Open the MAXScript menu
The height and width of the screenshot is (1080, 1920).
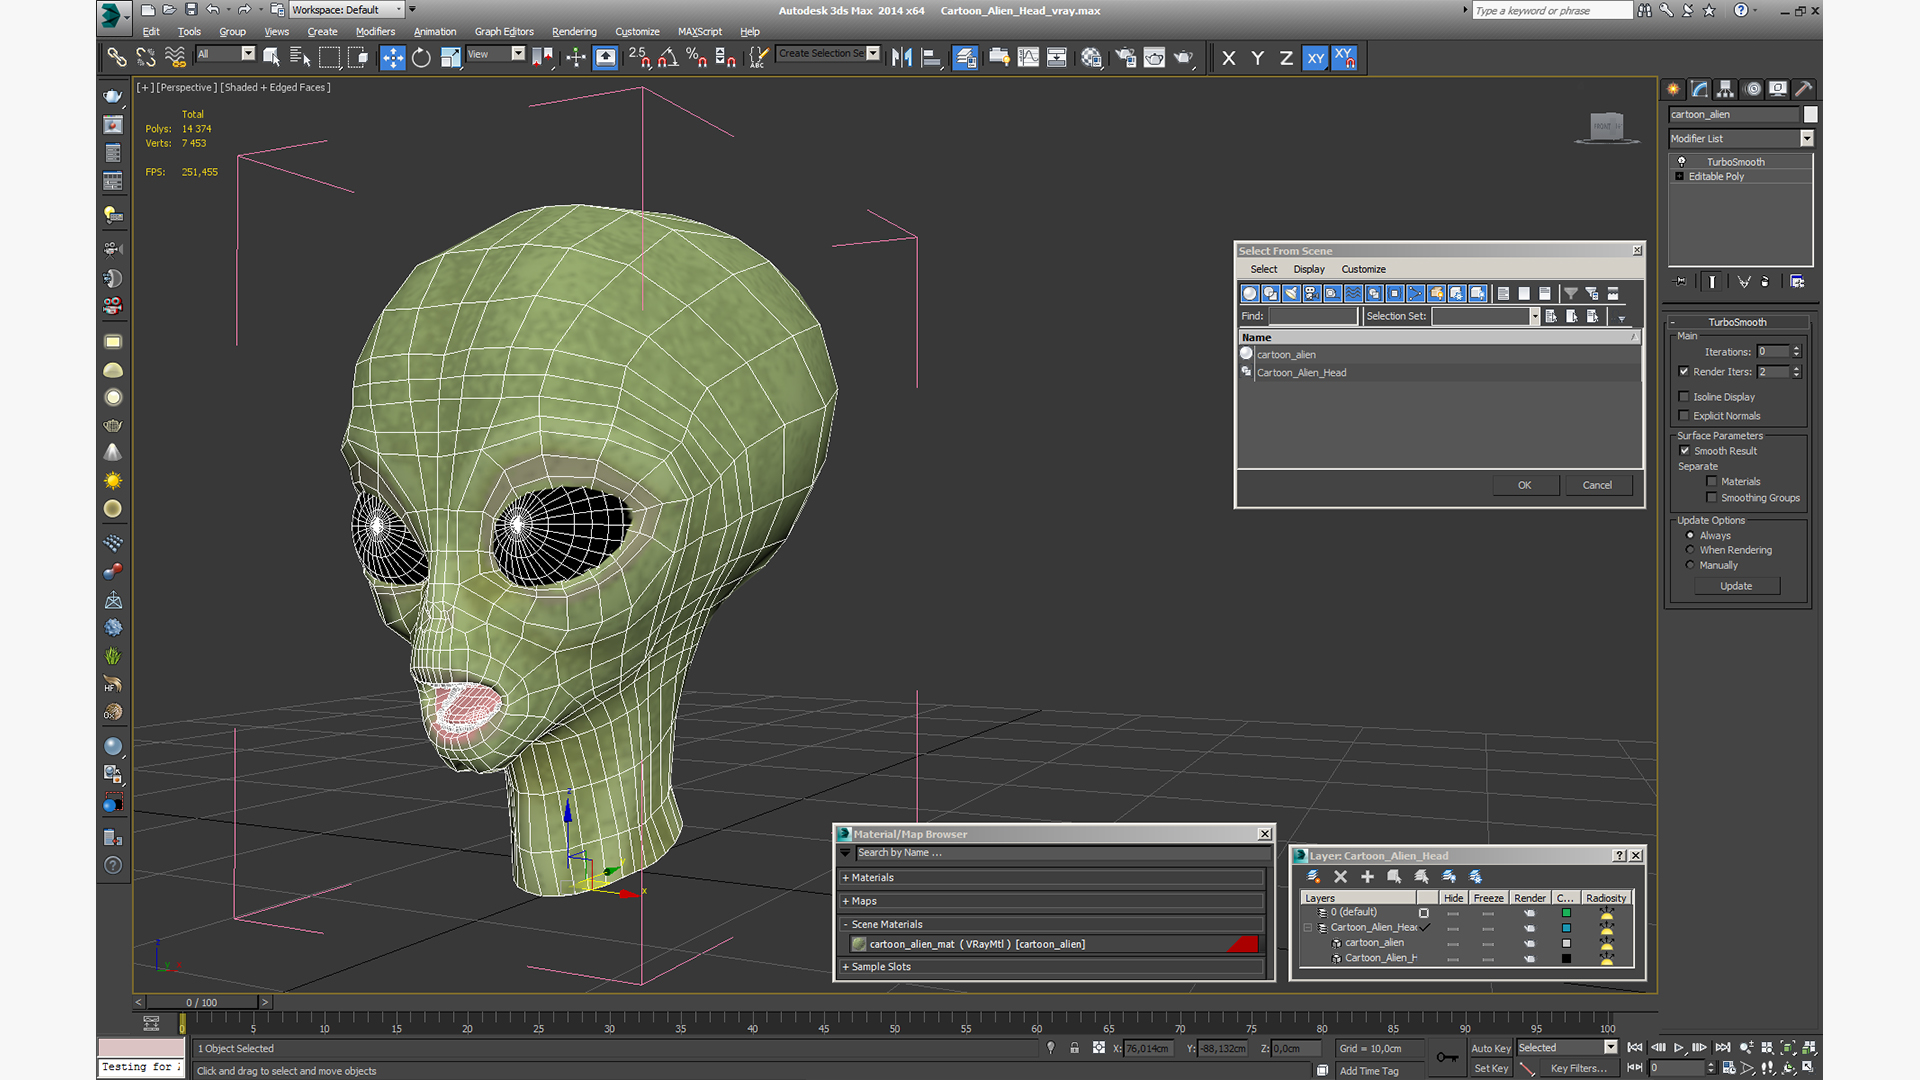[x=699, y=31]
